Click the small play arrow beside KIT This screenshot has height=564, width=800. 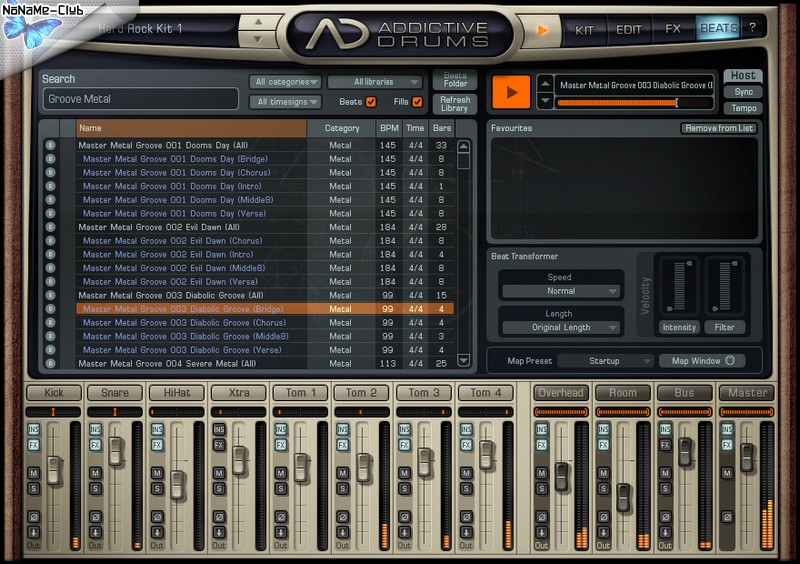[x=542, y=30]
